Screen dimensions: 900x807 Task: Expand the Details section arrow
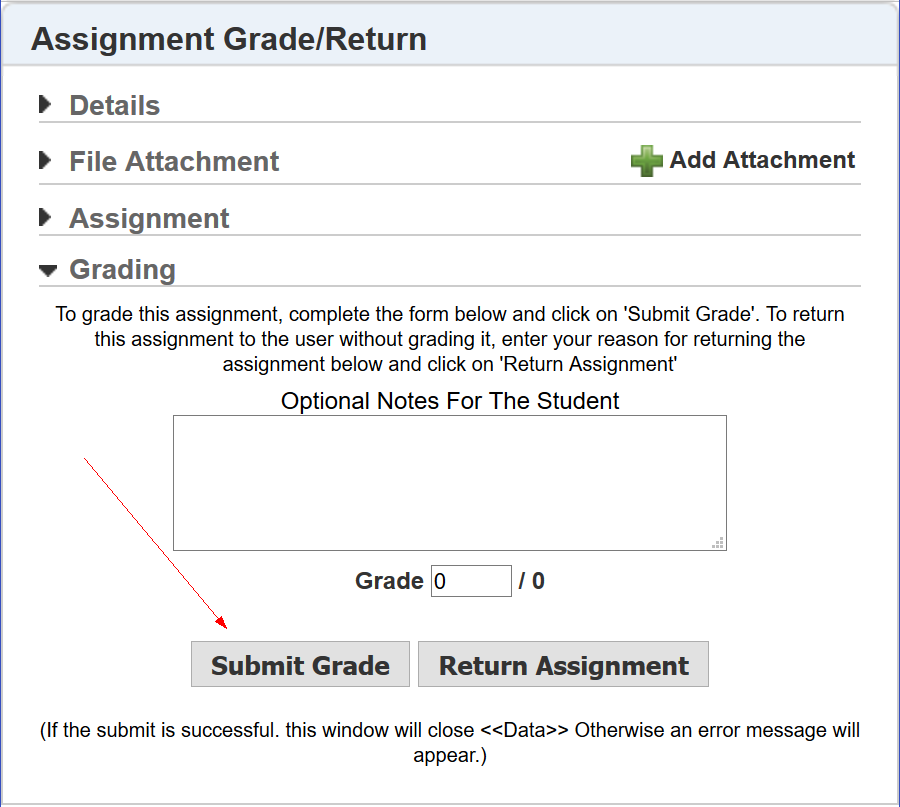pyautogui.click(x=45, y=104)
